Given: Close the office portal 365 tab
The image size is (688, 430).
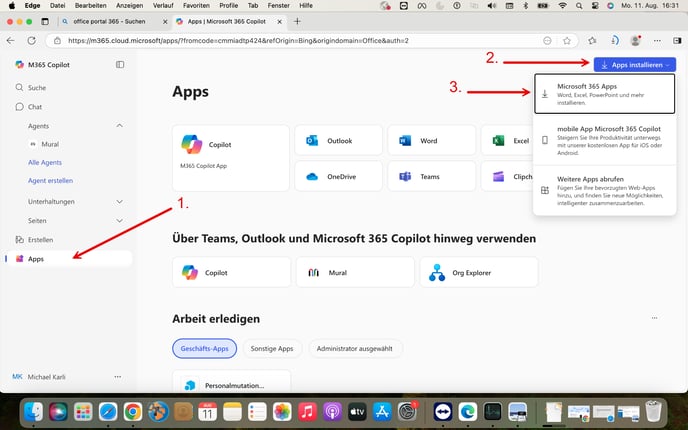Looking at the screenshot, I should (165, 21).
